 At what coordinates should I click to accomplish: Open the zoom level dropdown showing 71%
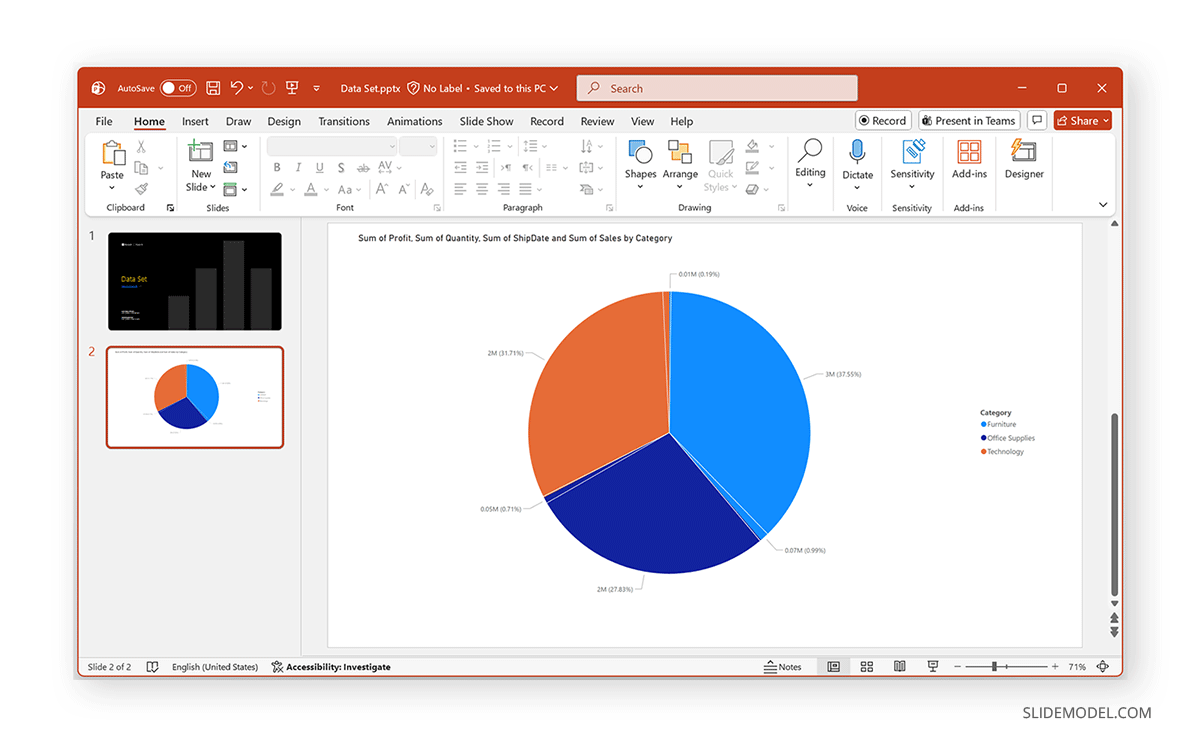click(1077, 666)
